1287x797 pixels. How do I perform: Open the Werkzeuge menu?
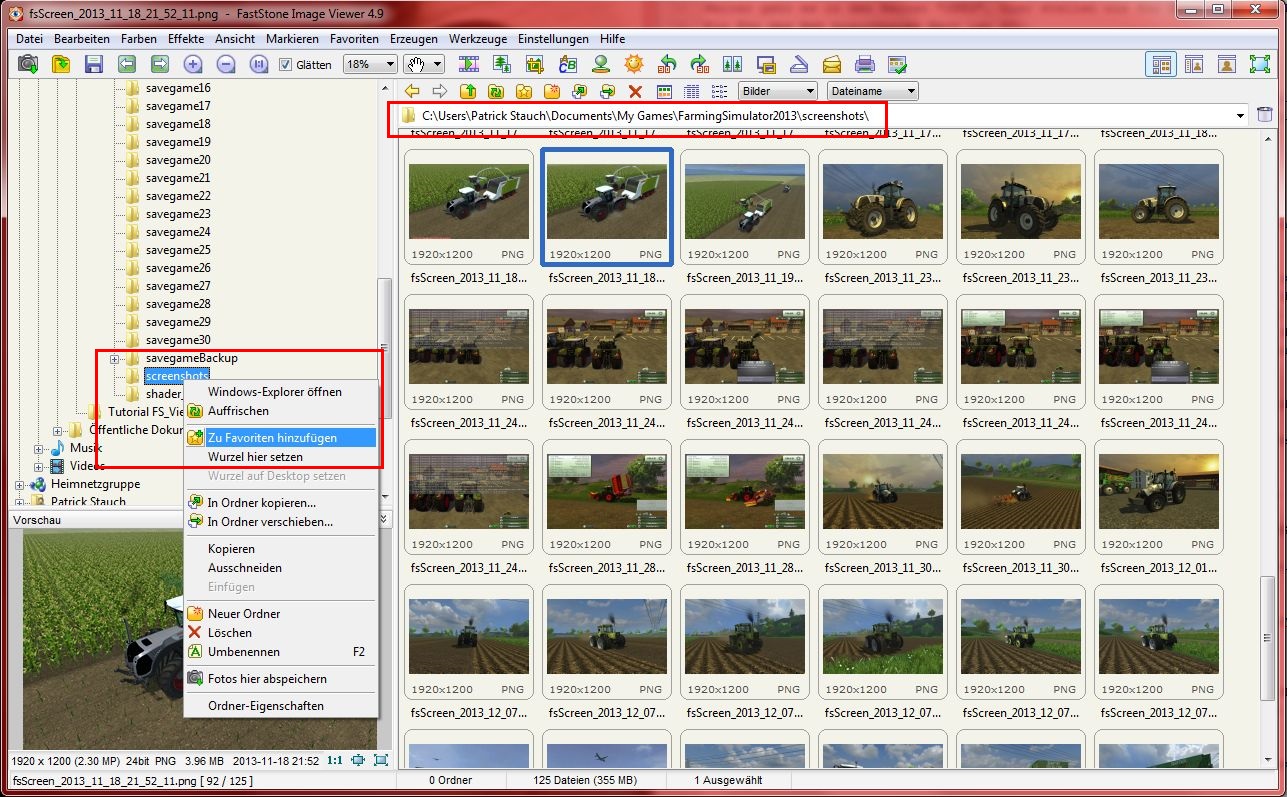[479, 38]
